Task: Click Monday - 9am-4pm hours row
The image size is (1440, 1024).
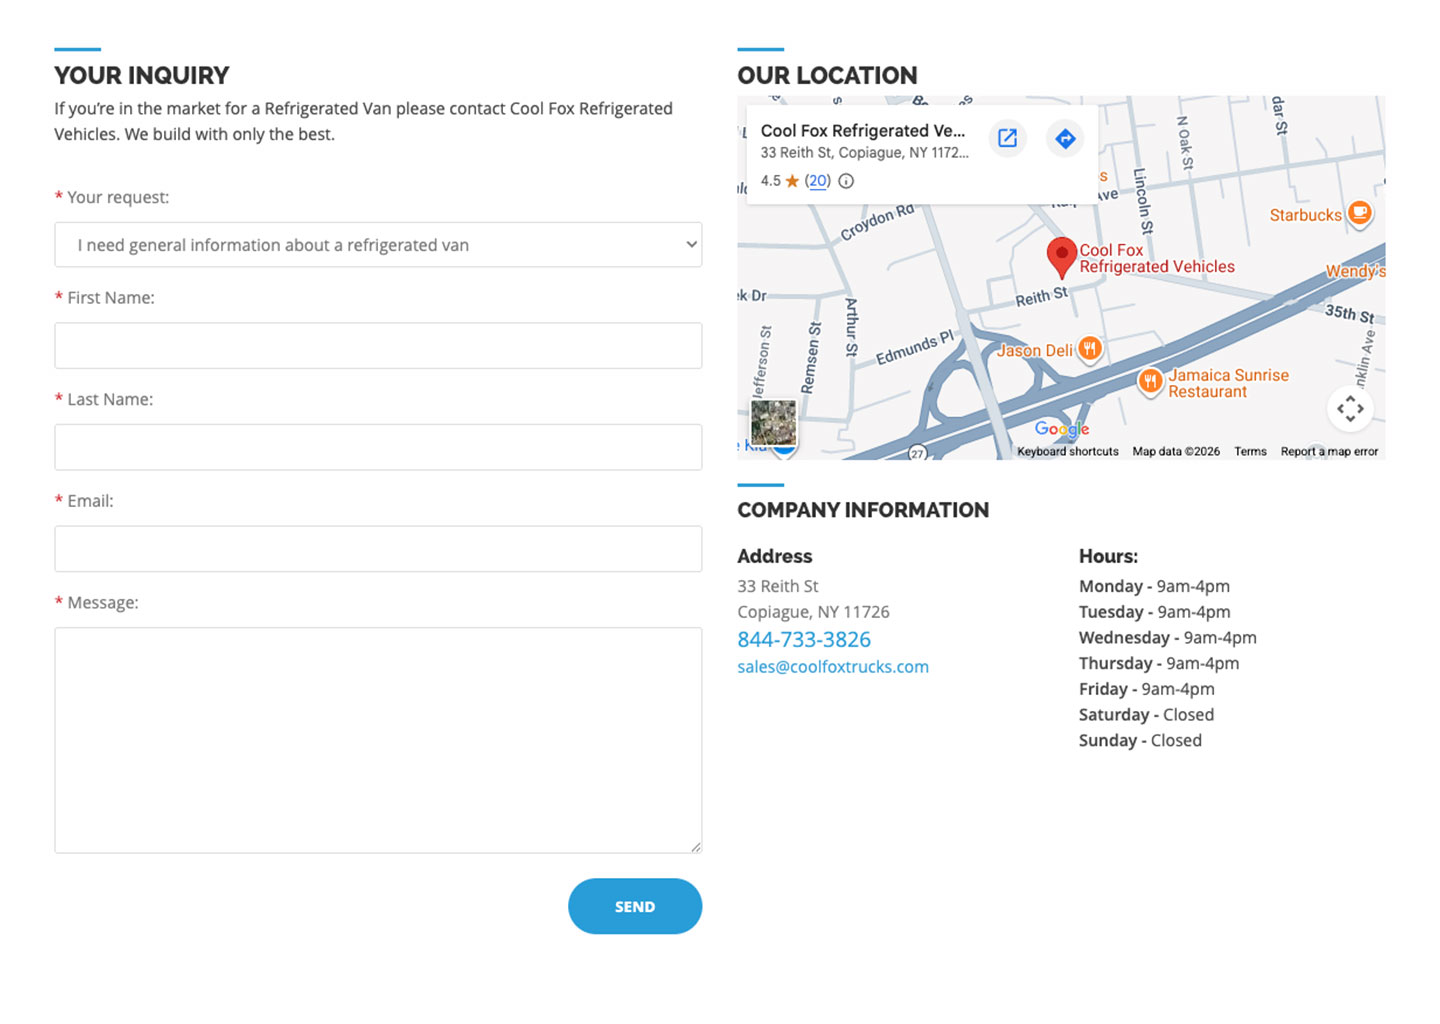Action: coord(1154,586)
